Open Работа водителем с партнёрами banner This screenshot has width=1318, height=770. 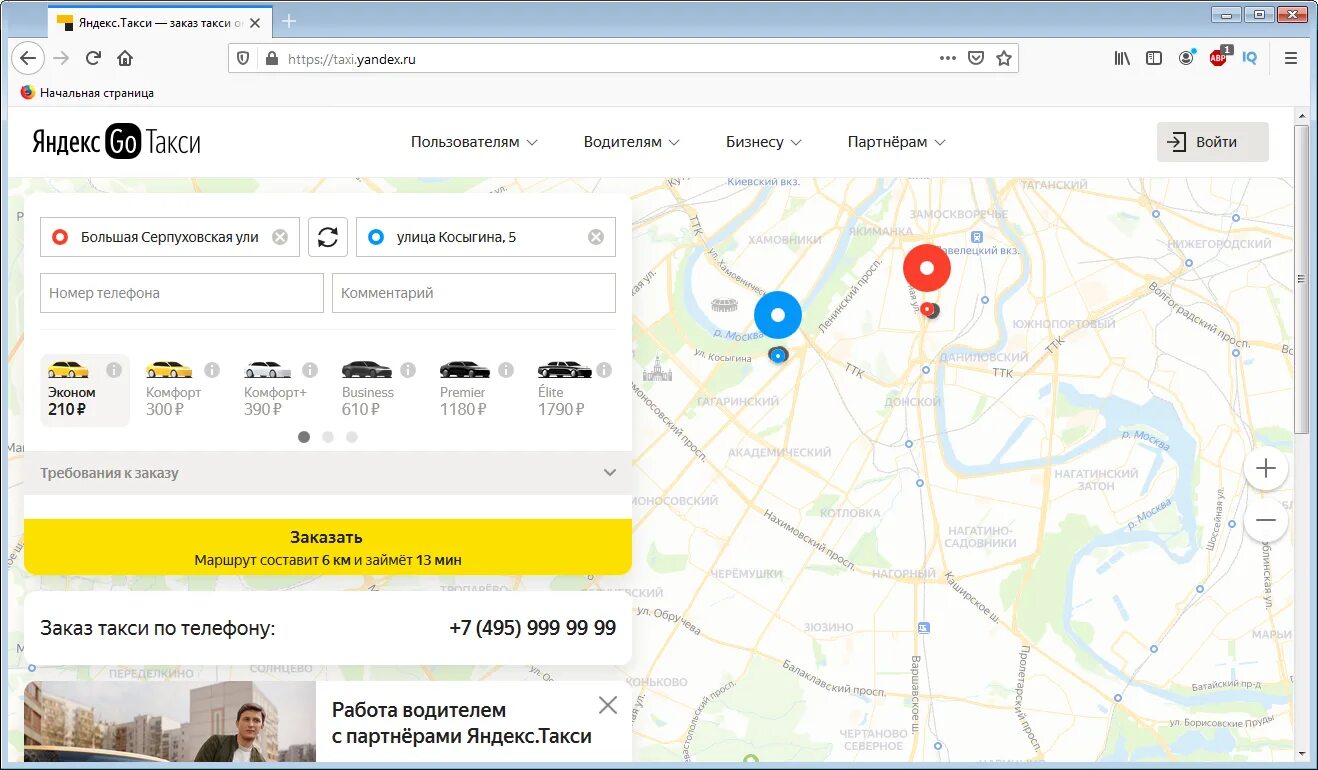(462, 723)
